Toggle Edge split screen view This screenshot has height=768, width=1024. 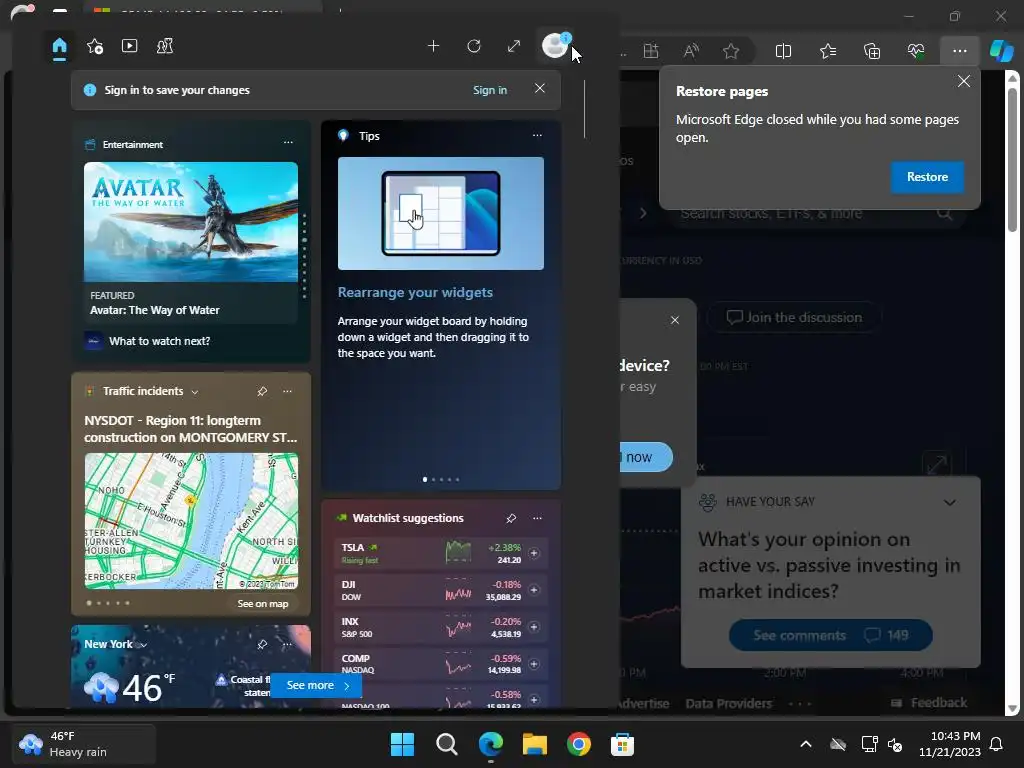click(783, 51)
